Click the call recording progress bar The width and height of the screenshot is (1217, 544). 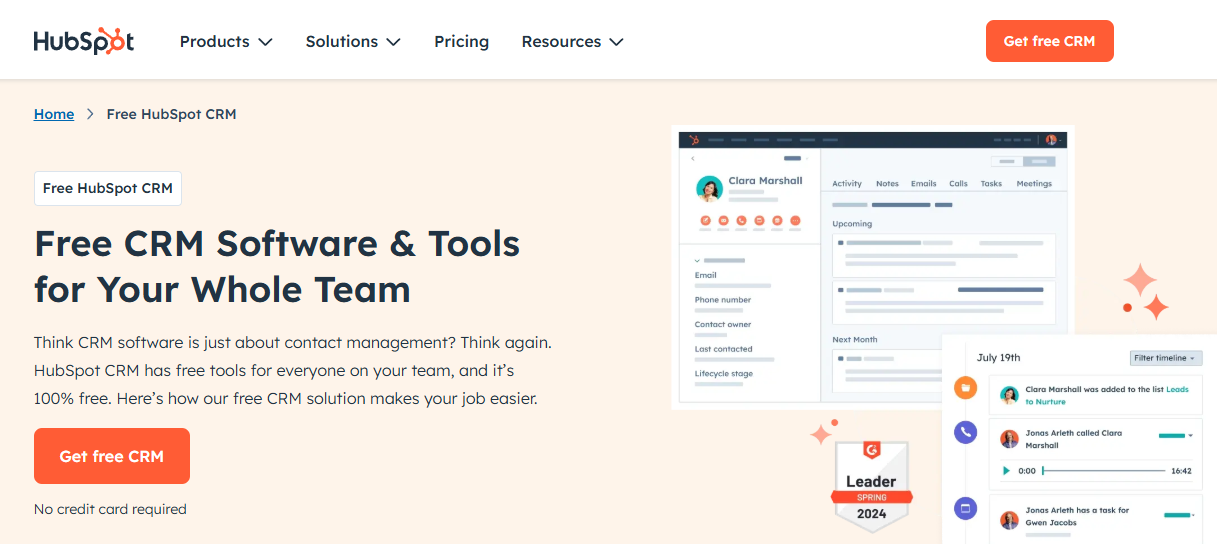click(1103, 470)
